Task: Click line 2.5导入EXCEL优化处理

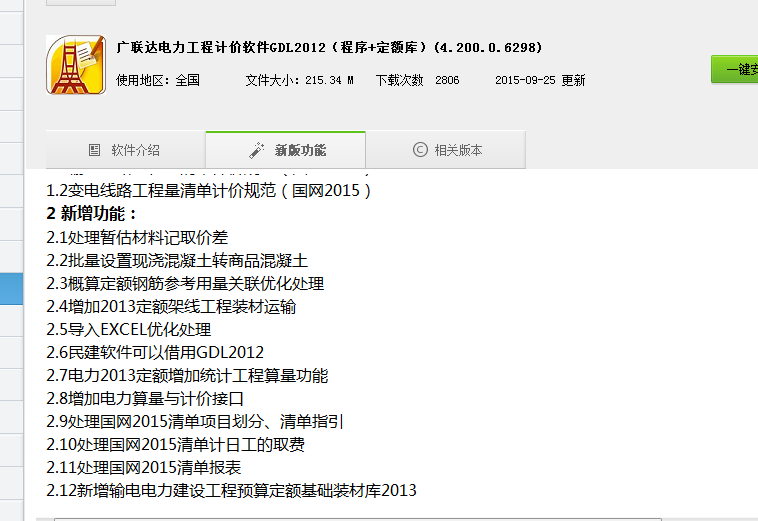Action: point(129,329)
